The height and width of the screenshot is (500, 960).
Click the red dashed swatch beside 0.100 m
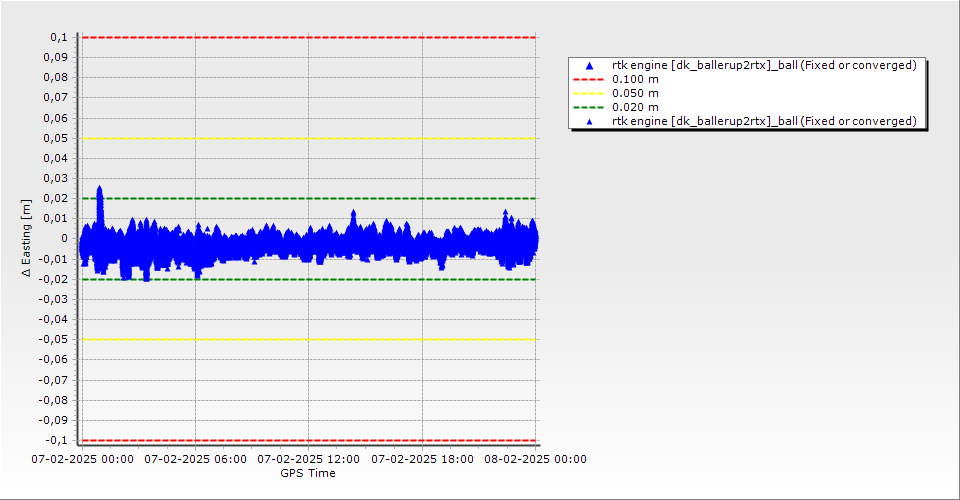pos(588,80)
